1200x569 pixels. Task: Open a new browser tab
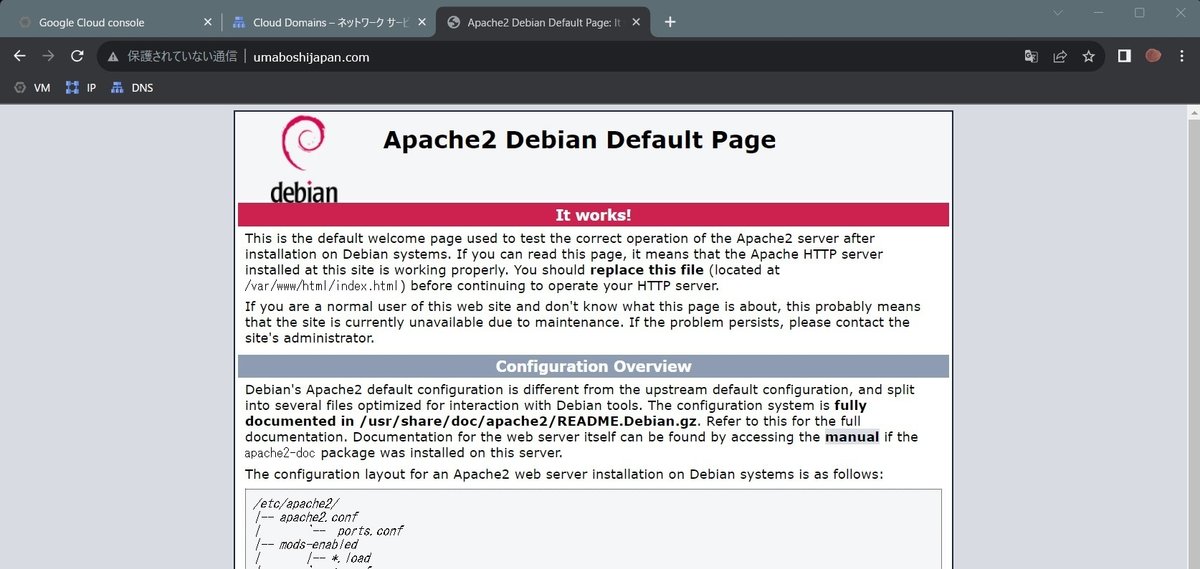(x=670, y=22)
